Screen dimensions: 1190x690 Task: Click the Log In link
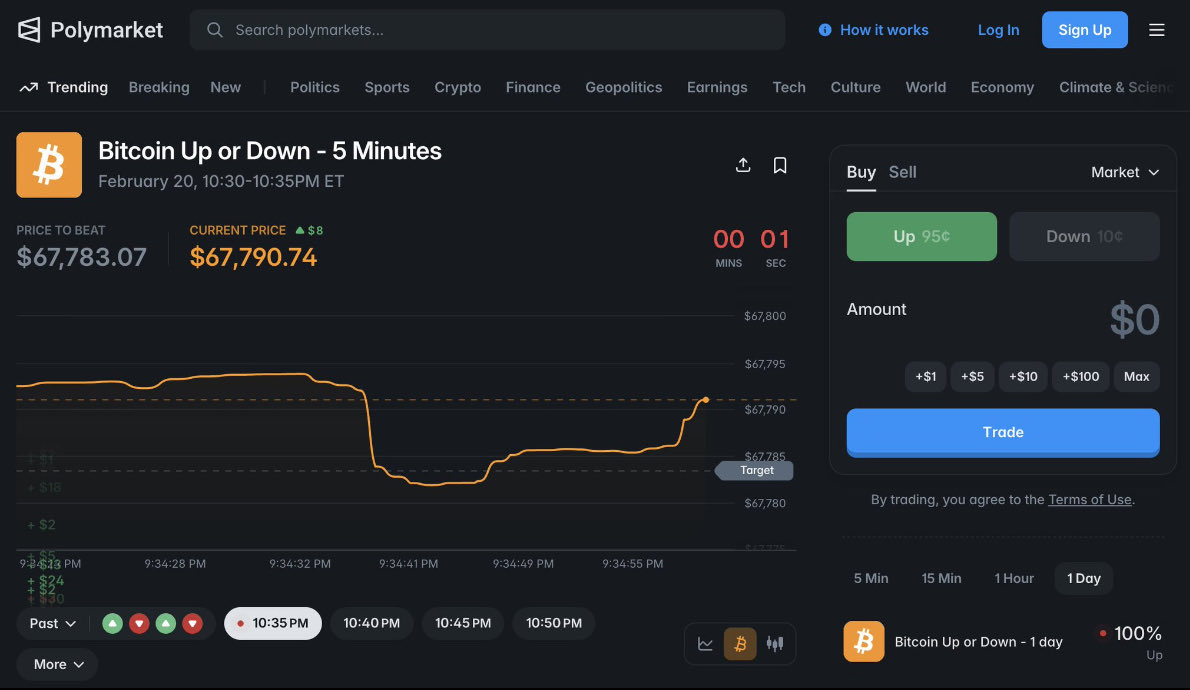point(998,30)
